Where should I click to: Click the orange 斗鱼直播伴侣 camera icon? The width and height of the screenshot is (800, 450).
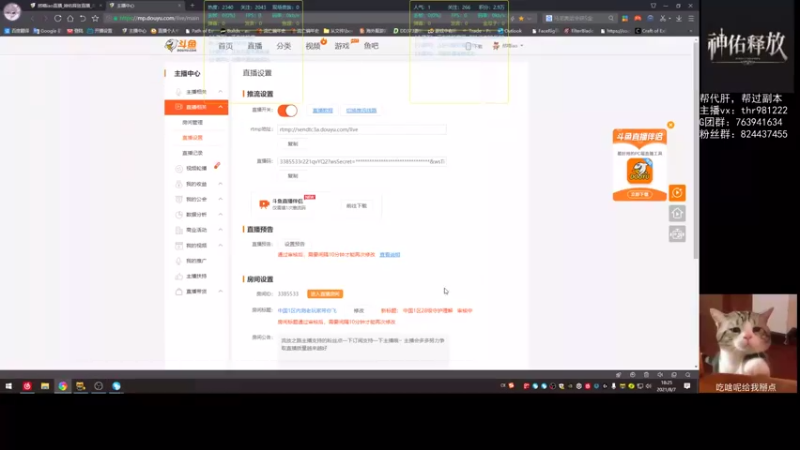(x=264, y=204)
